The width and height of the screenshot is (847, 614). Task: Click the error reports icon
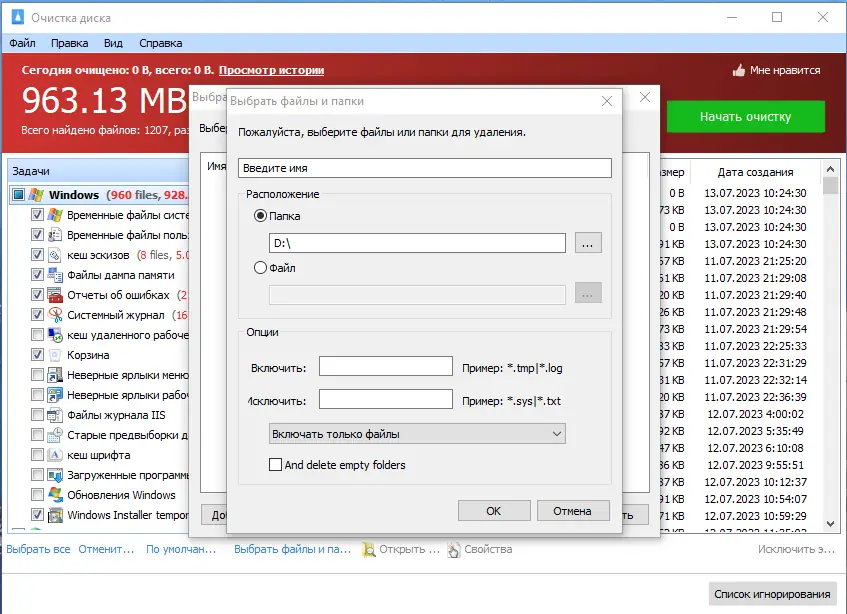point(55,295)
